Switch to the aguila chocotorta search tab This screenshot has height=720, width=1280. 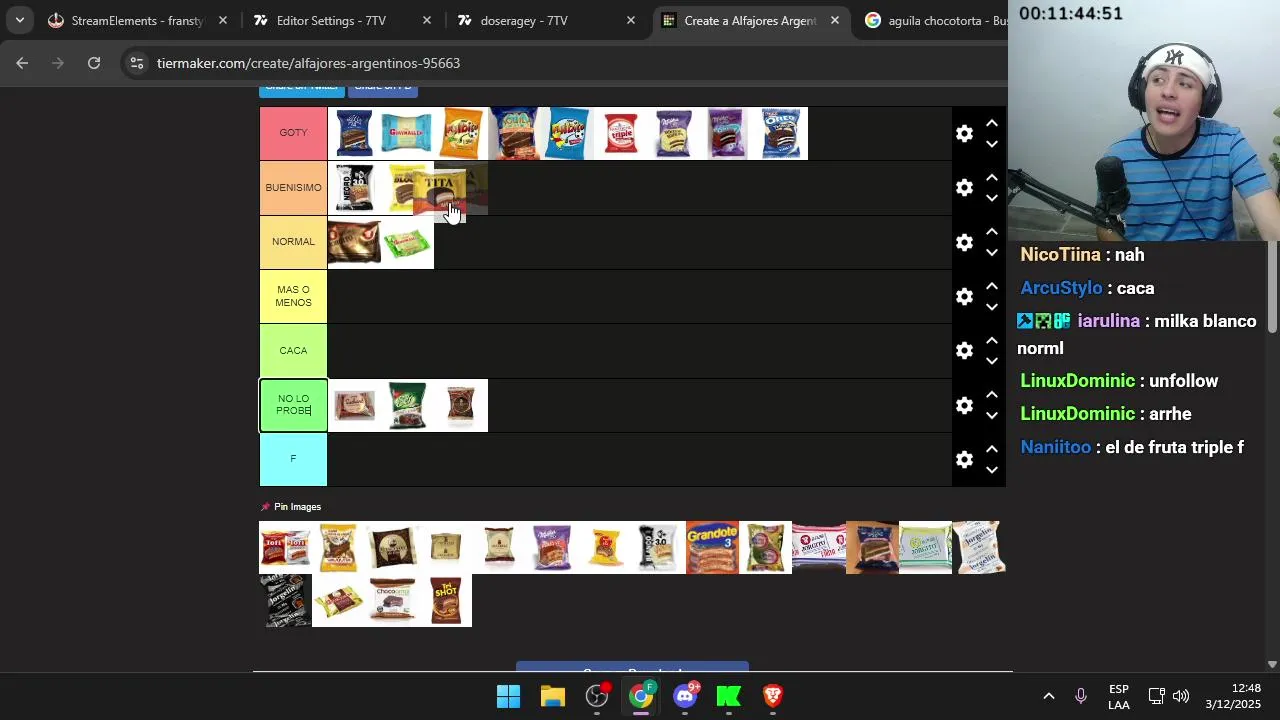coord(935,20)
